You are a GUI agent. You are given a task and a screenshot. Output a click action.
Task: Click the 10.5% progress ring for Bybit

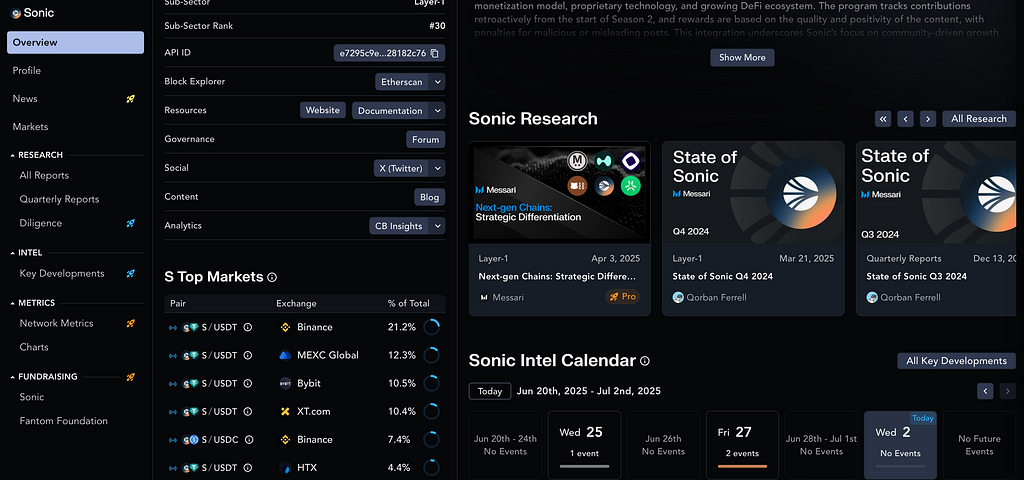431,383
